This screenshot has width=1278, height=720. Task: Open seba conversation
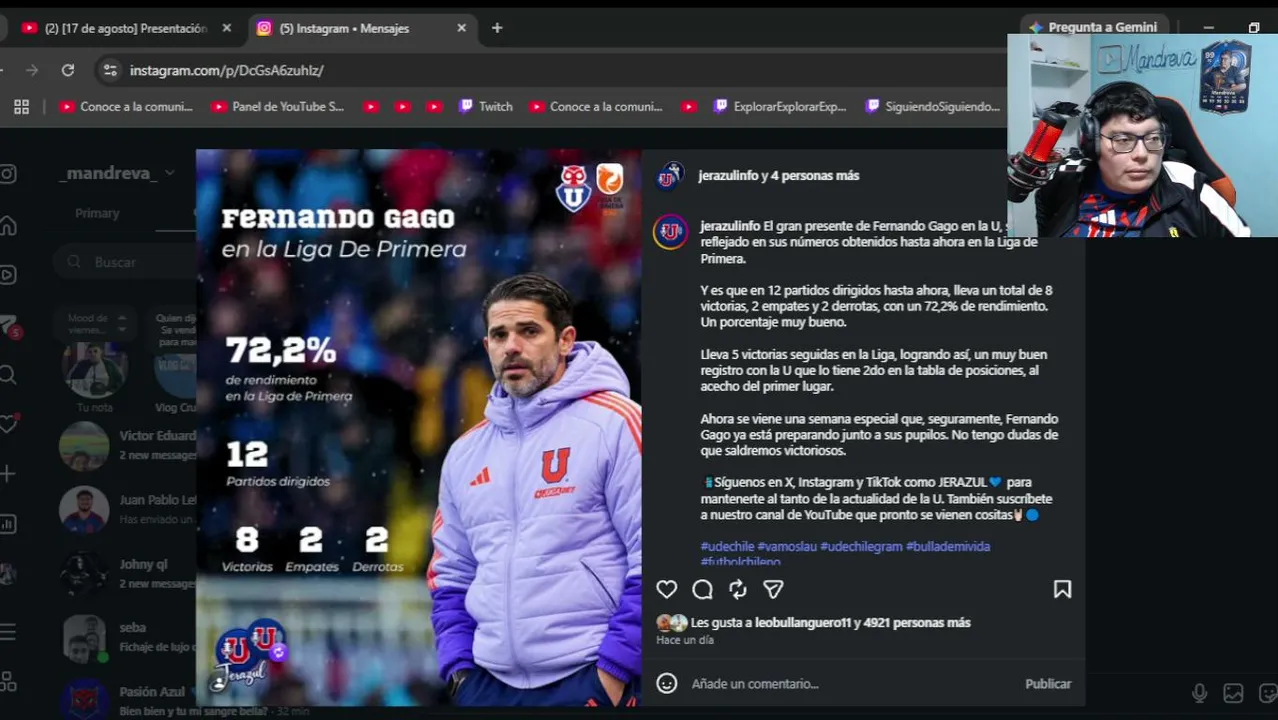[127, 638]
